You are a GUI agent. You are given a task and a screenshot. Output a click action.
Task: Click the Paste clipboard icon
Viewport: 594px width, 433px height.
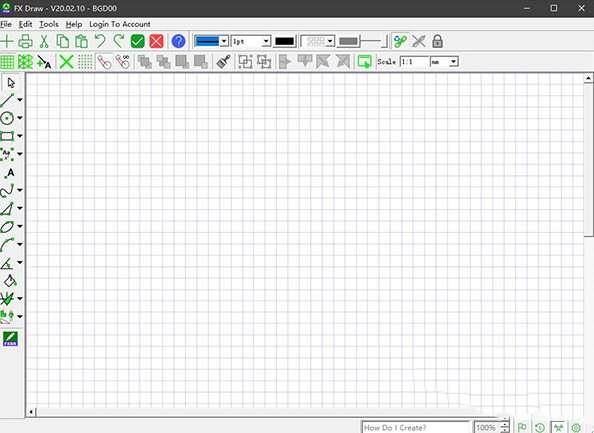(81, 41)
